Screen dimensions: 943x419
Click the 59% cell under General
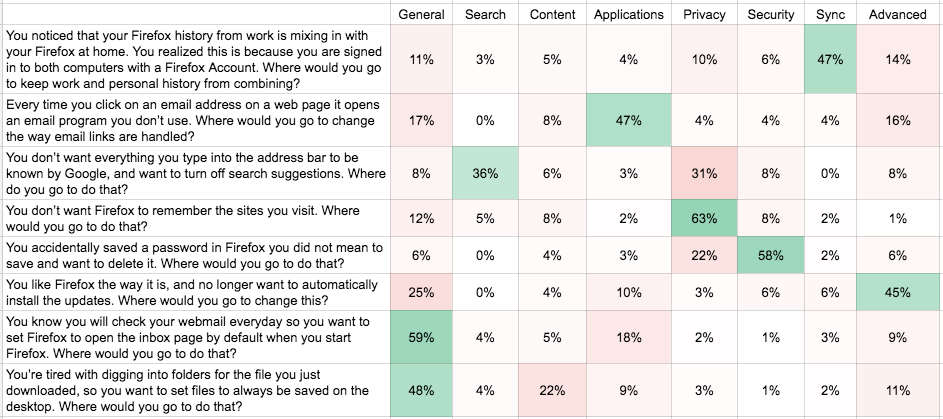(421, 338)
